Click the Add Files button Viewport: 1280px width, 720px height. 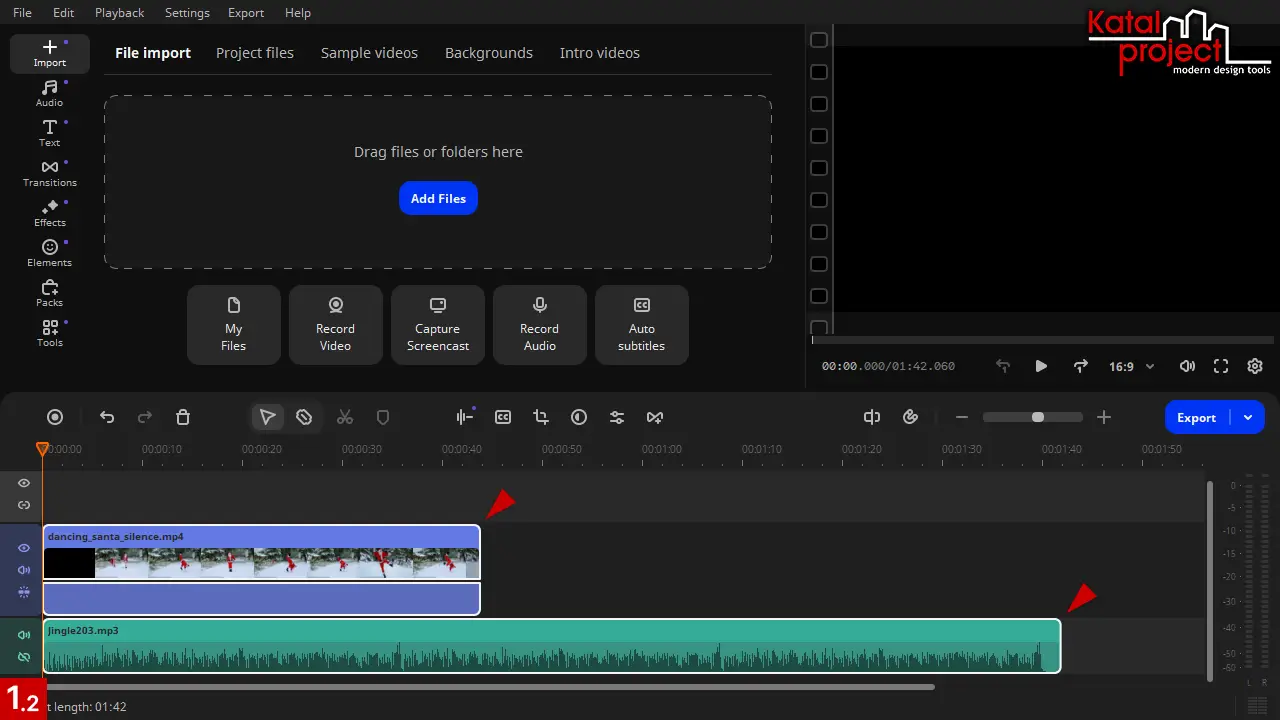(x=438, y=198)
